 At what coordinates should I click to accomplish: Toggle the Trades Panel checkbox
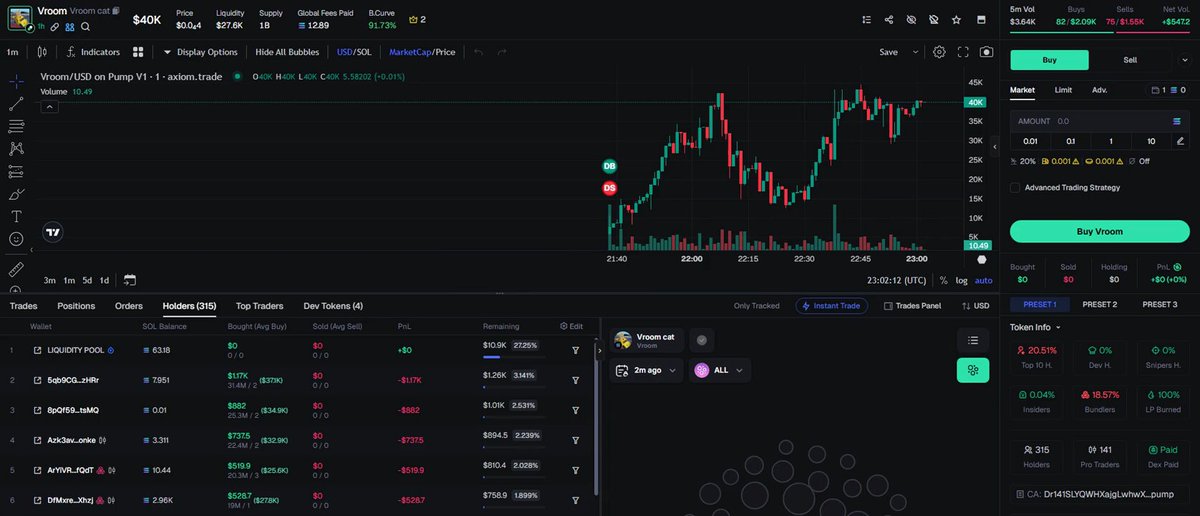[889, 306]
